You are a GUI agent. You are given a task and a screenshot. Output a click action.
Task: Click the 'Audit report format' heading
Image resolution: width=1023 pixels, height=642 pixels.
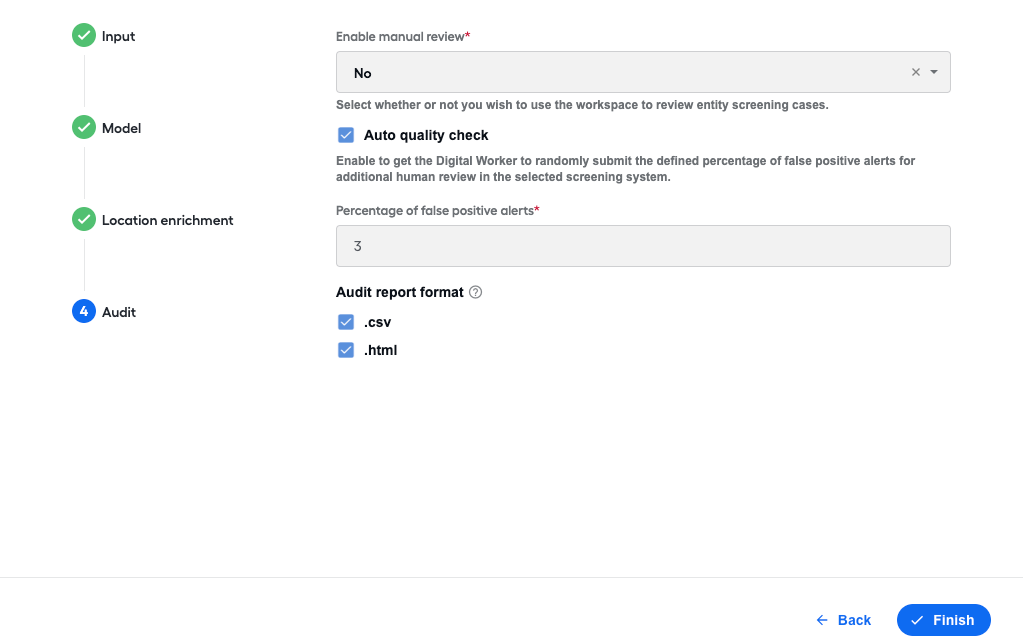point(399,292)
